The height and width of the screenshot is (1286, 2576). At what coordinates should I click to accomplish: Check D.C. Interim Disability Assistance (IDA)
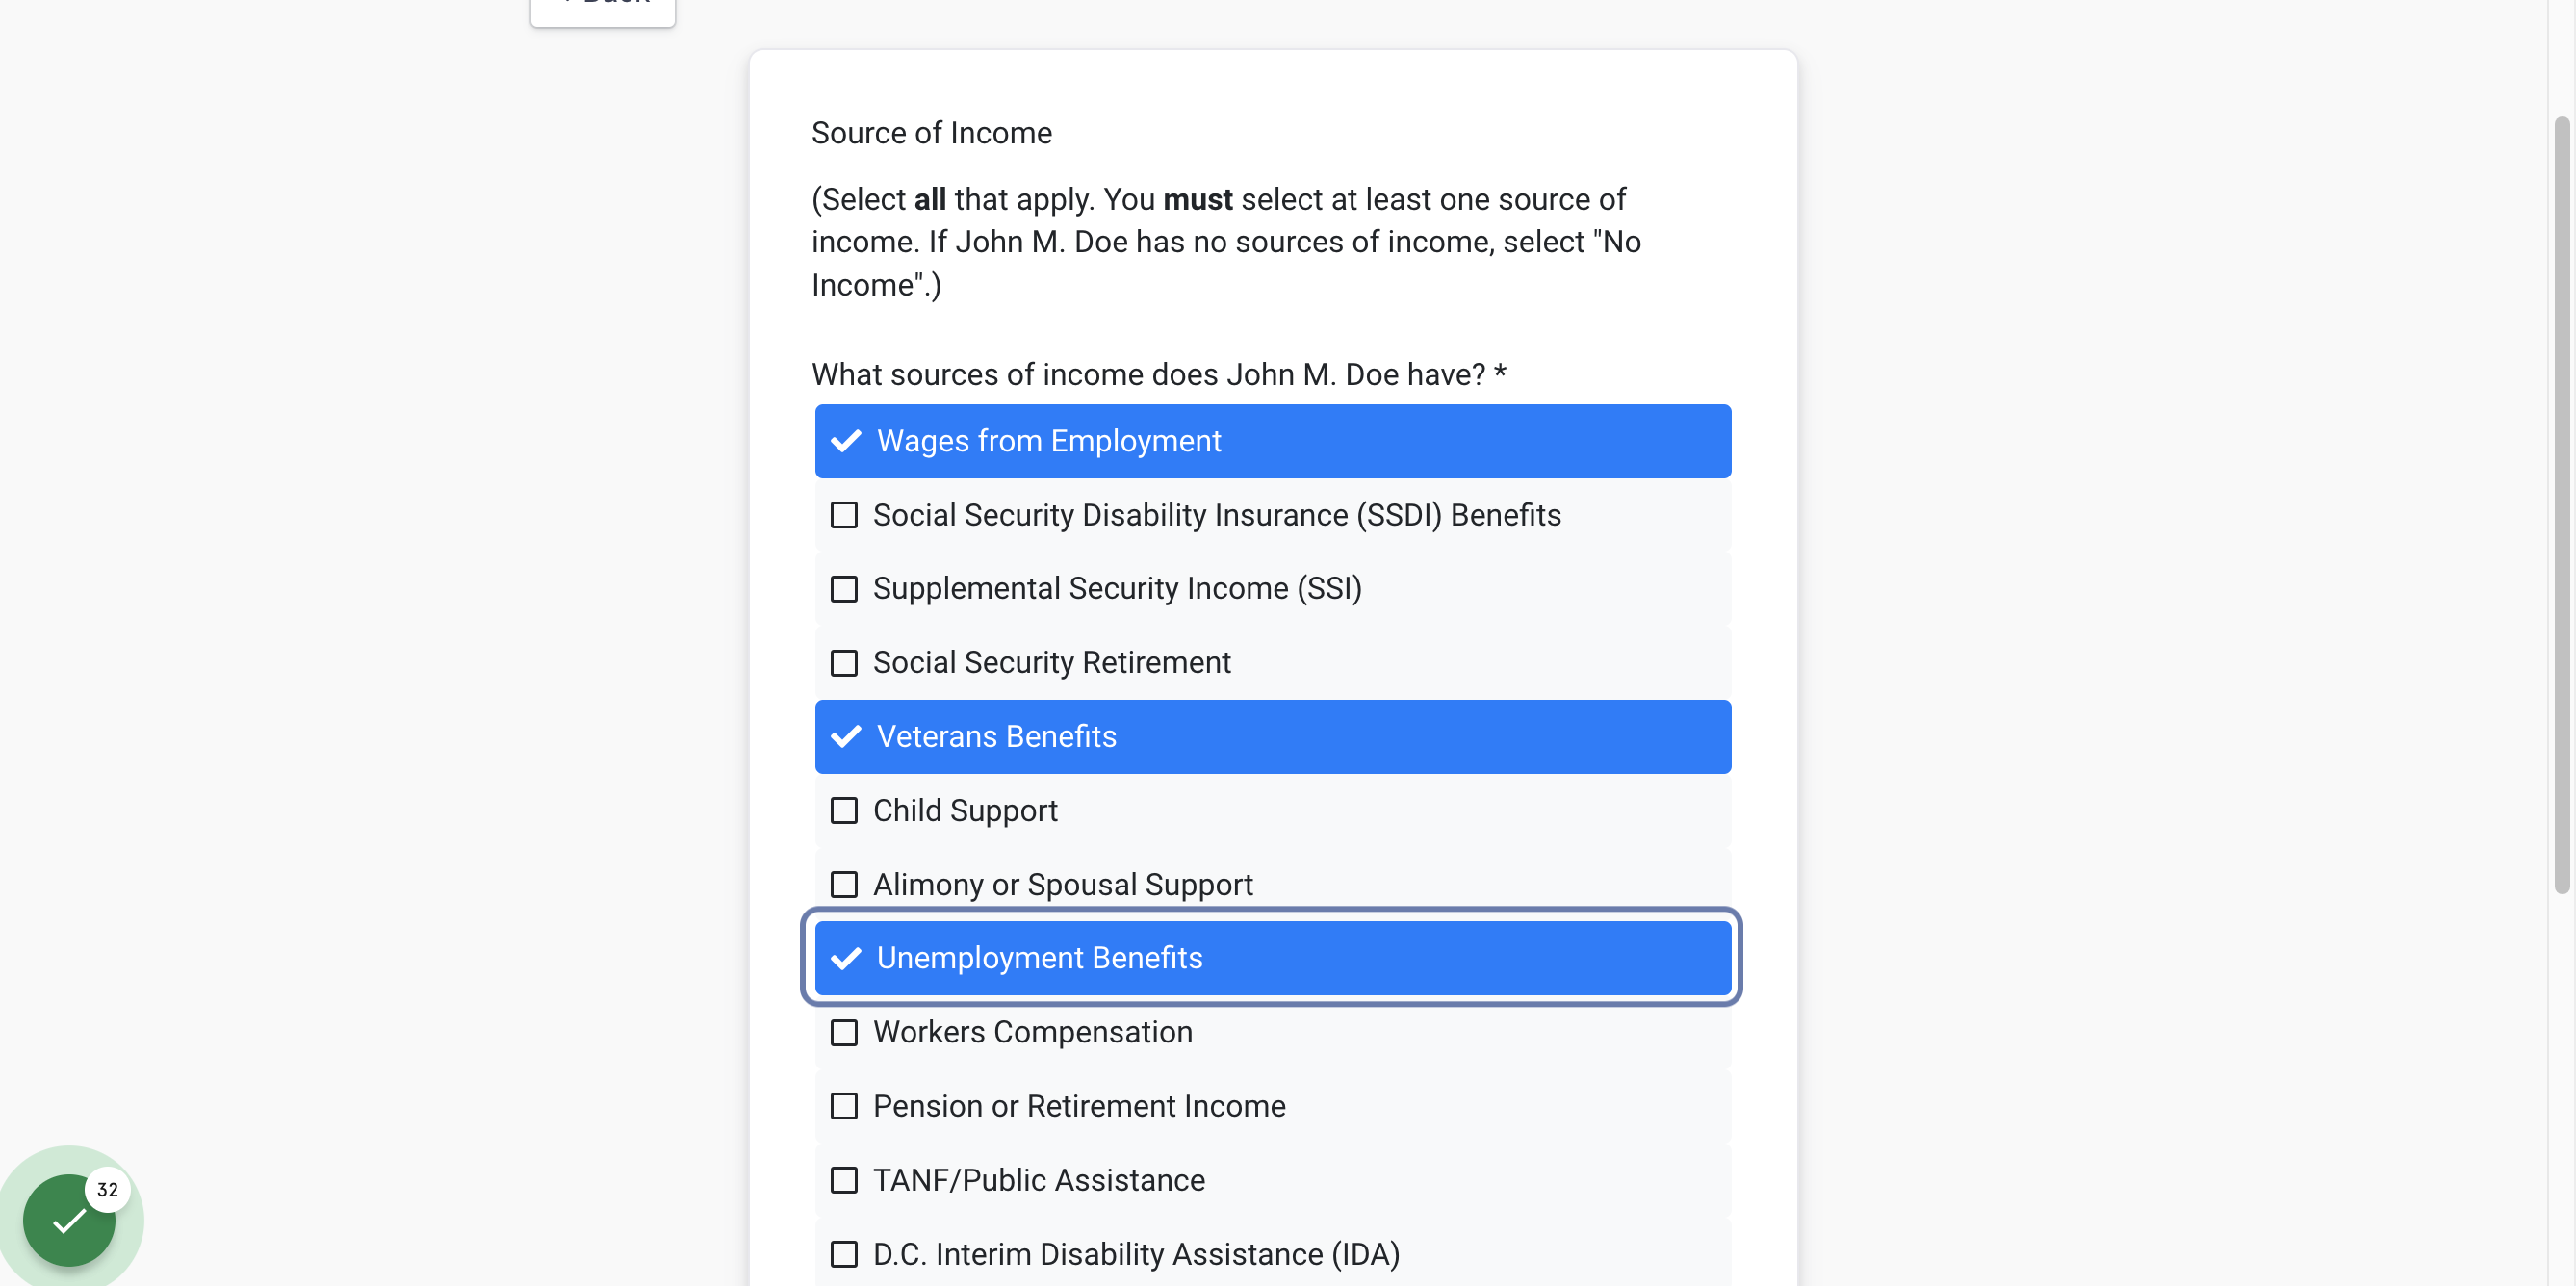tap(1272, 1254)
